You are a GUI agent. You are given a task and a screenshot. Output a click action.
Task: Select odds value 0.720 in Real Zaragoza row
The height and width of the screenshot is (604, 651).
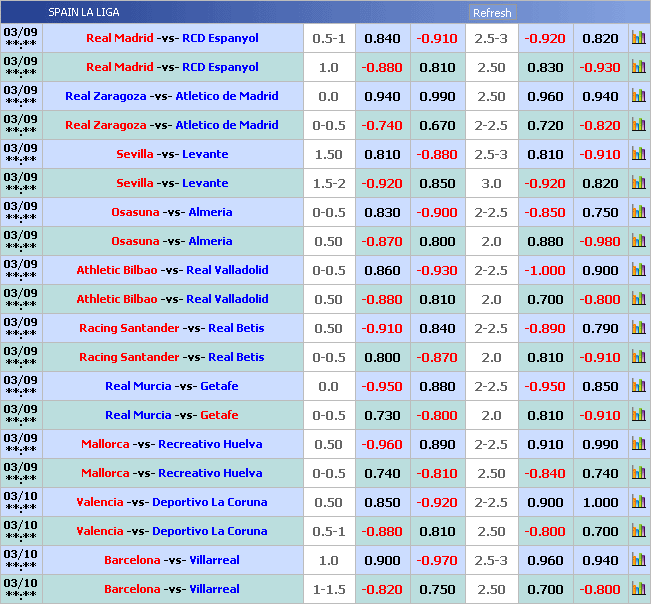tap(546, 125)
